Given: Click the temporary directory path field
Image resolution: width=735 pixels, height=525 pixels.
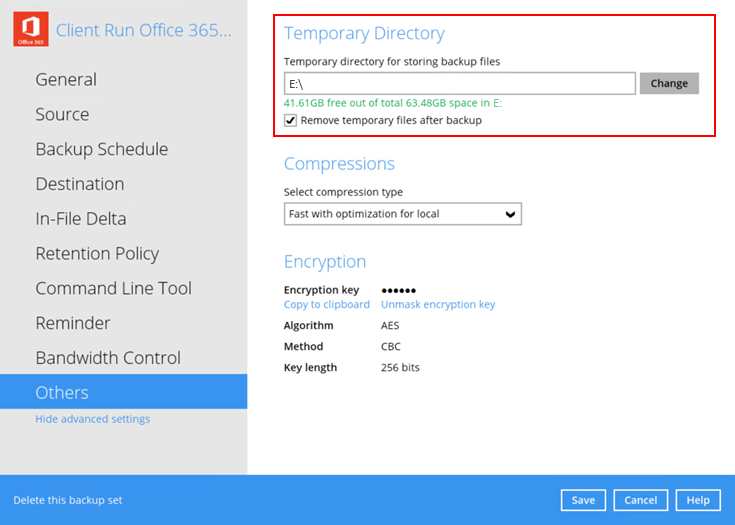Looking at the screenshot, I should click(x=460, y=84).
